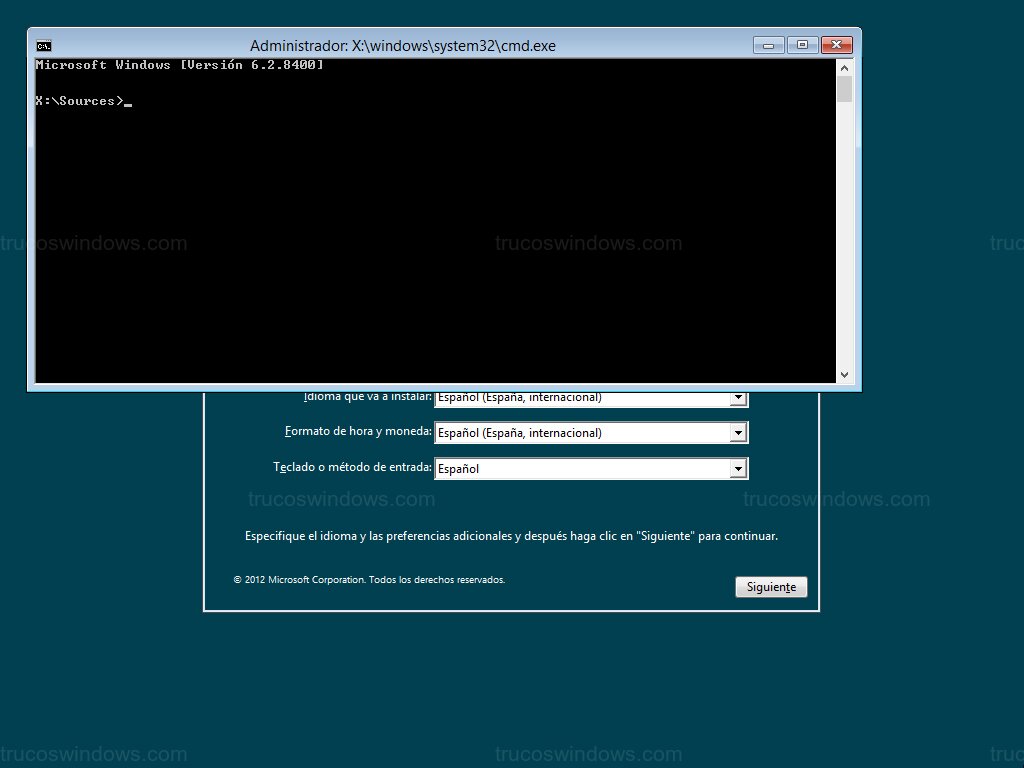Close the cmd.exe console window

coord(836,45)
